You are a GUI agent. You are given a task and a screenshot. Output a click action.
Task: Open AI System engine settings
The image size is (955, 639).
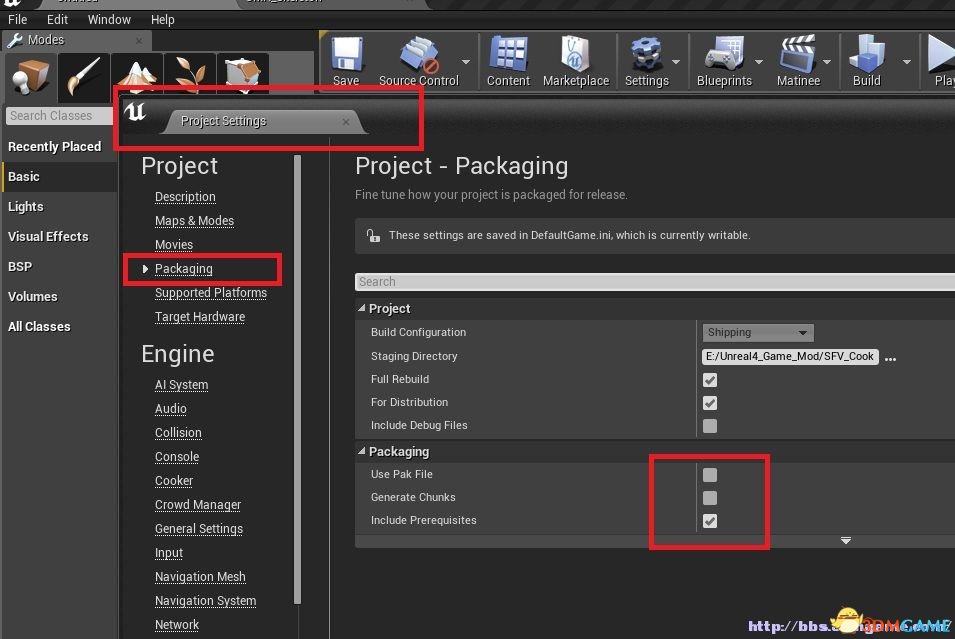[181, 385]
